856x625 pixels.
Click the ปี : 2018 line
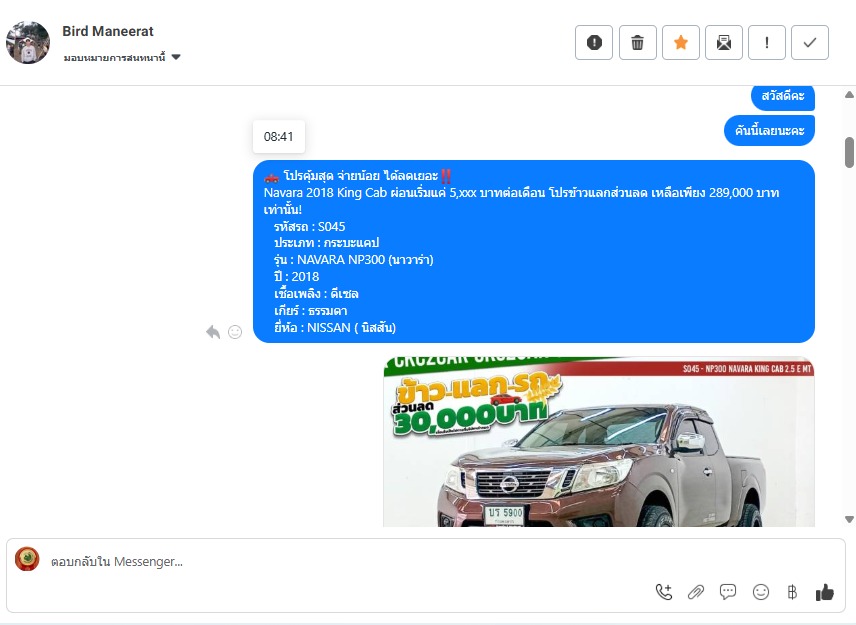click(296, 277)
